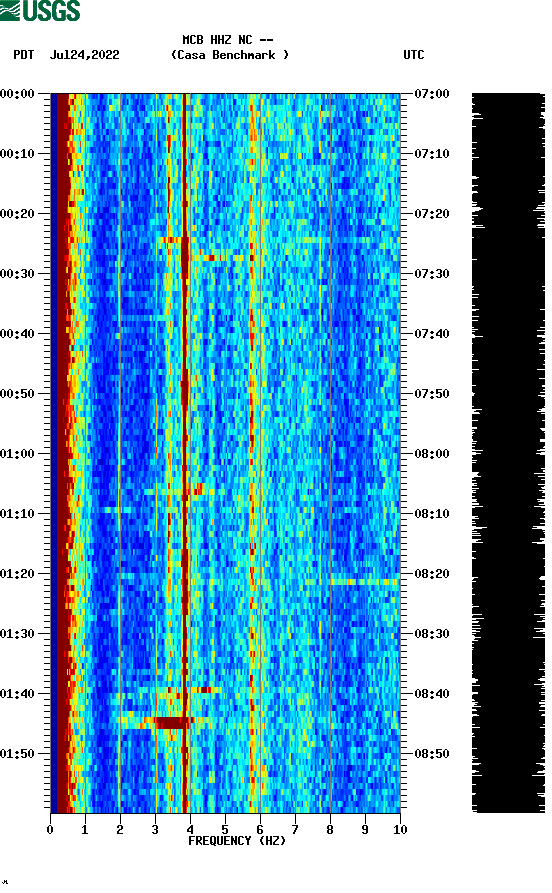This screenshot has height=893, width=552.
Task: Click the '08:00' UTC time label
Action: (432, 454)
